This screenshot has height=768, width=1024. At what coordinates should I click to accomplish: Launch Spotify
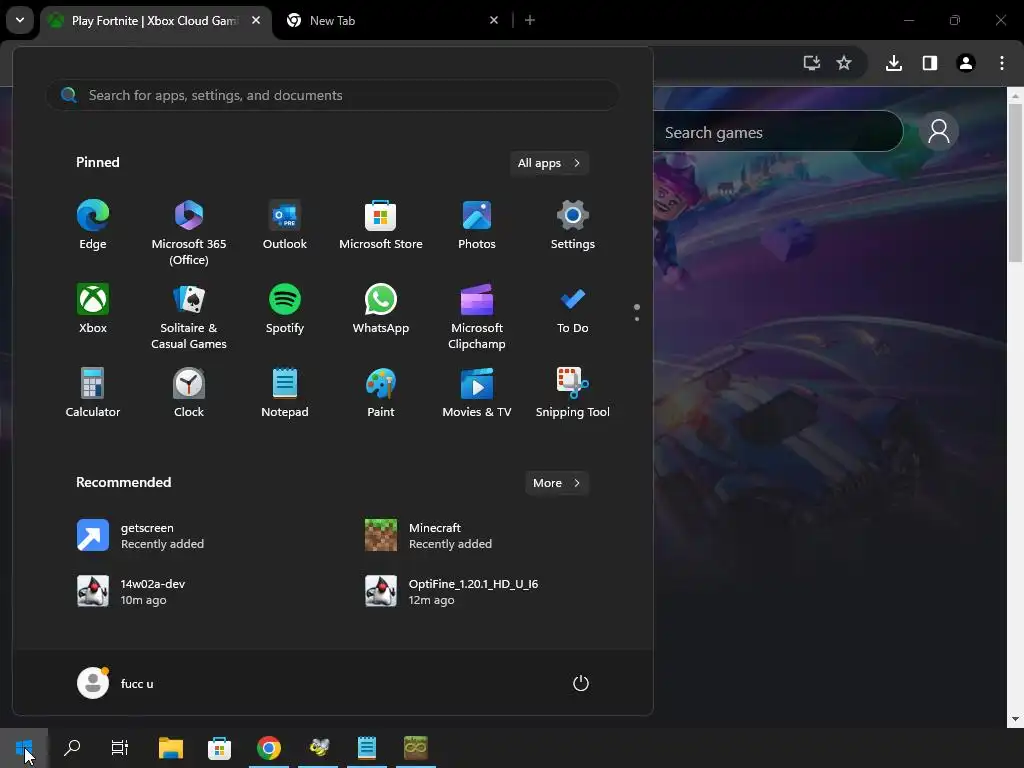point(285,309)
